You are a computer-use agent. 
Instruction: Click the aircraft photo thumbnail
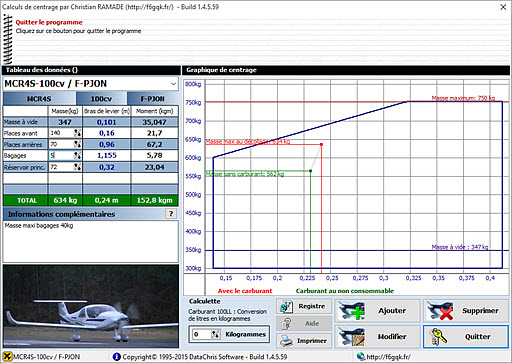pyautogui.click(x=91, y=307)
